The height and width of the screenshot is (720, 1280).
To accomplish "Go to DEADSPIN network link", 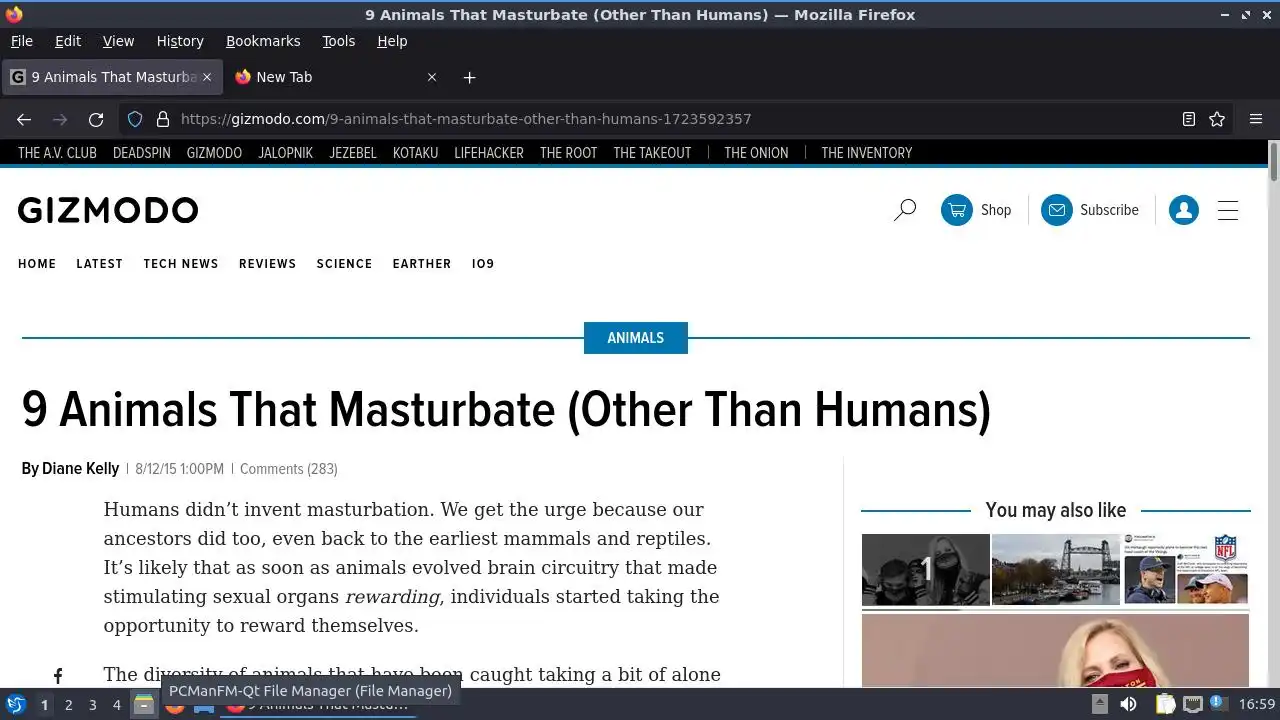I will pyautogui.click(x=142, y=153).
